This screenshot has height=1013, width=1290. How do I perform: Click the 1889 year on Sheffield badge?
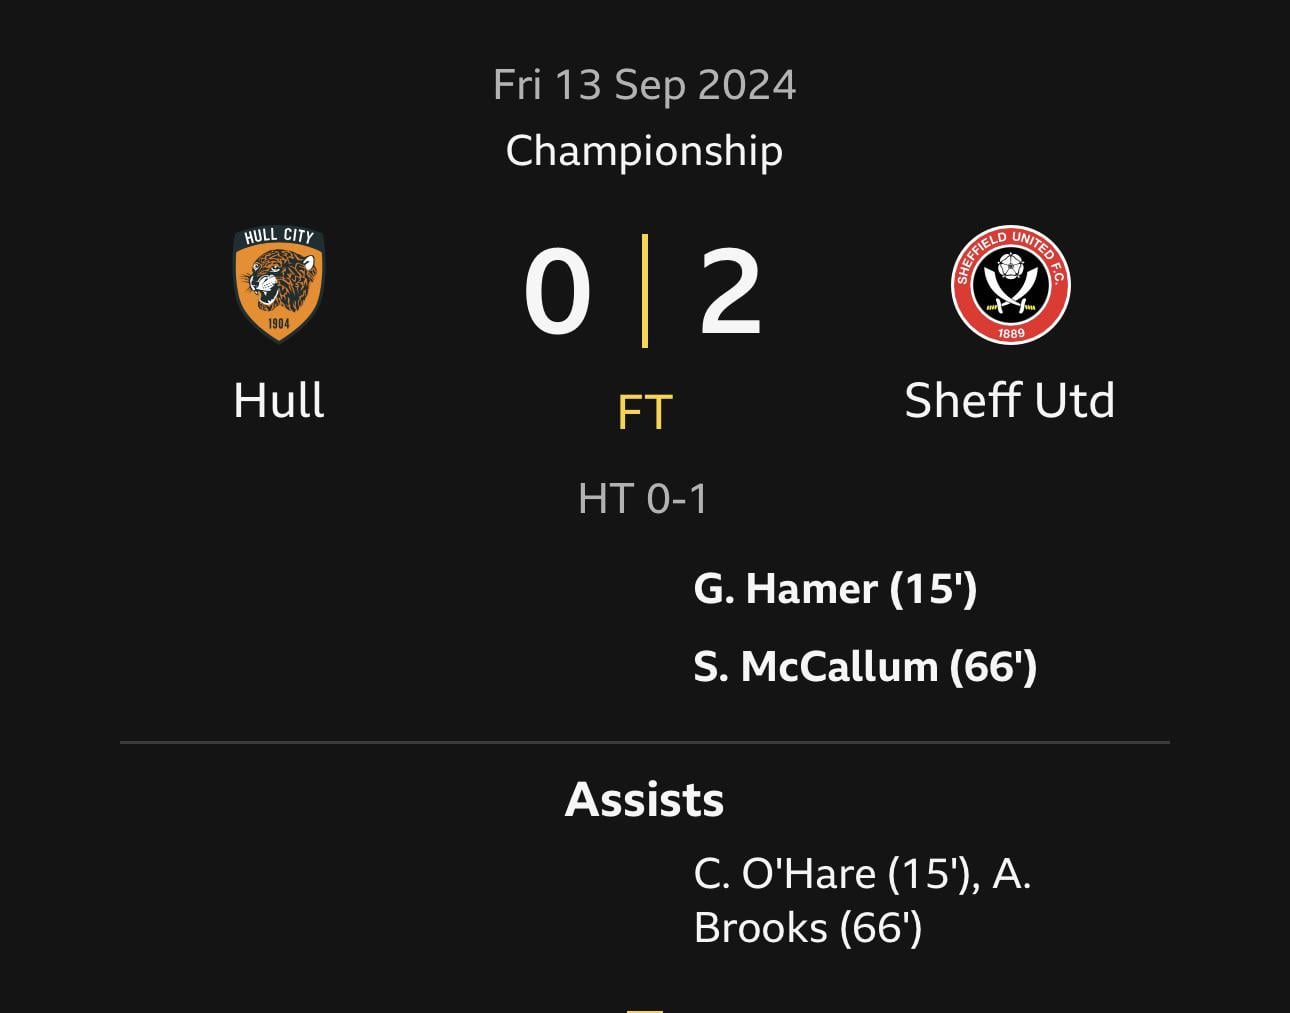pyautogui.click(x=1011, y=333)
